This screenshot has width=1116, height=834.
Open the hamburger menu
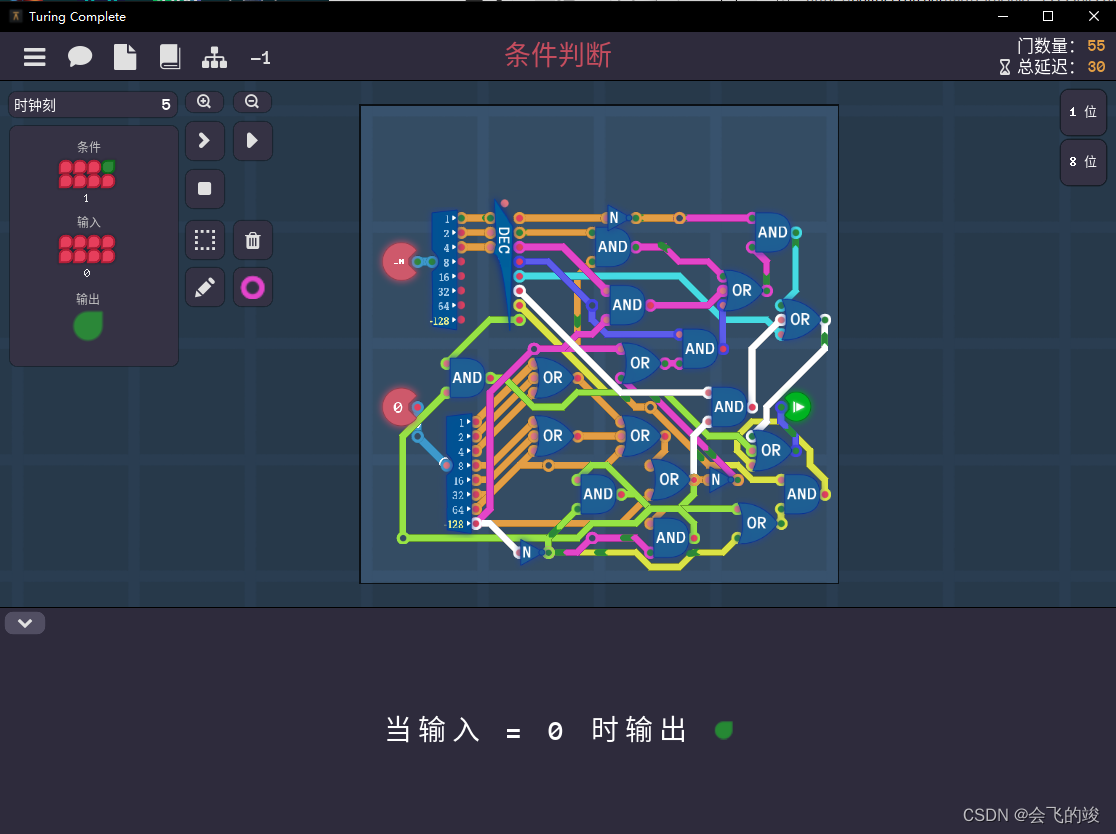pos(35,57)
